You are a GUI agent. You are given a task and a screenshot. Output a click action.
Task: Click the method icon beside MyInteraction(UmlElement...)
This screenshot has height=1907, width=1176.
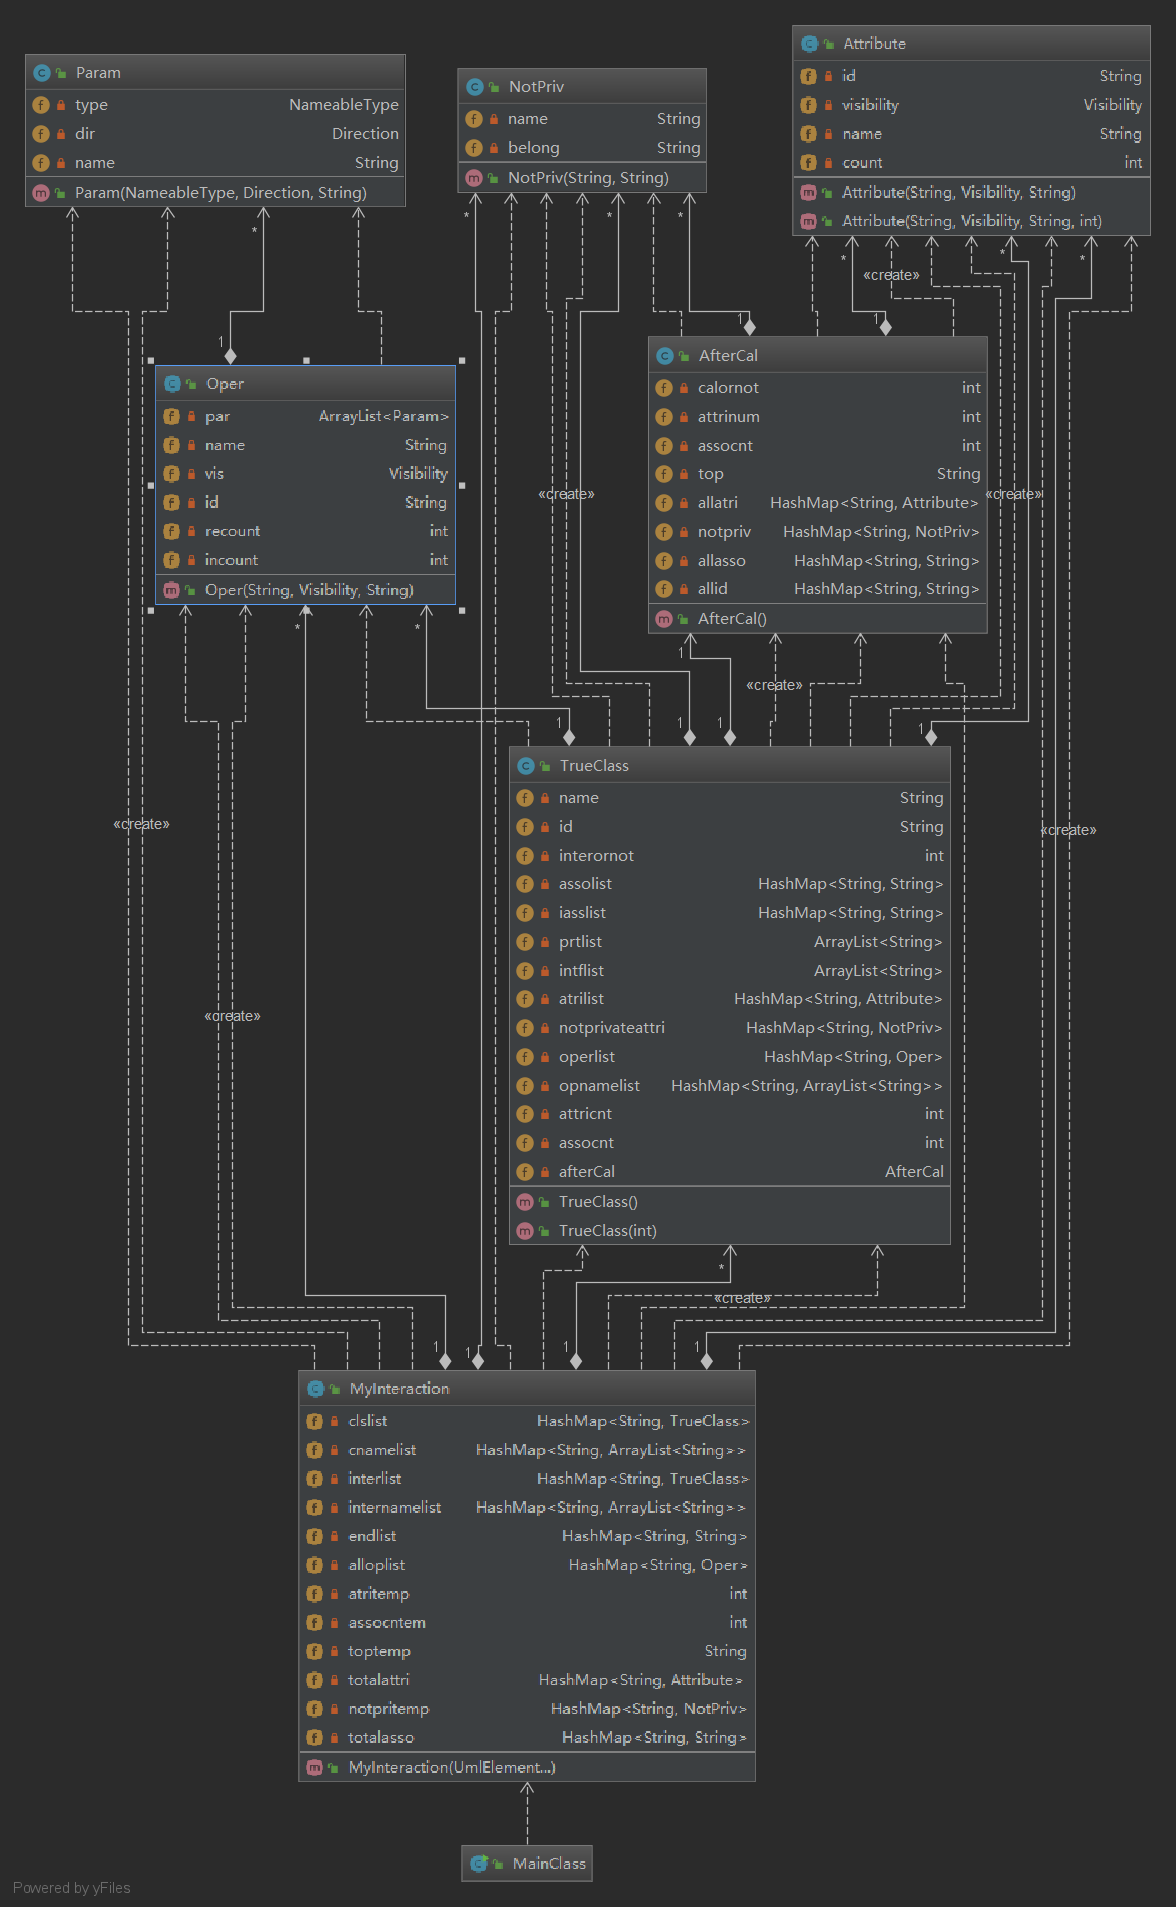[x=314, y=1768]
